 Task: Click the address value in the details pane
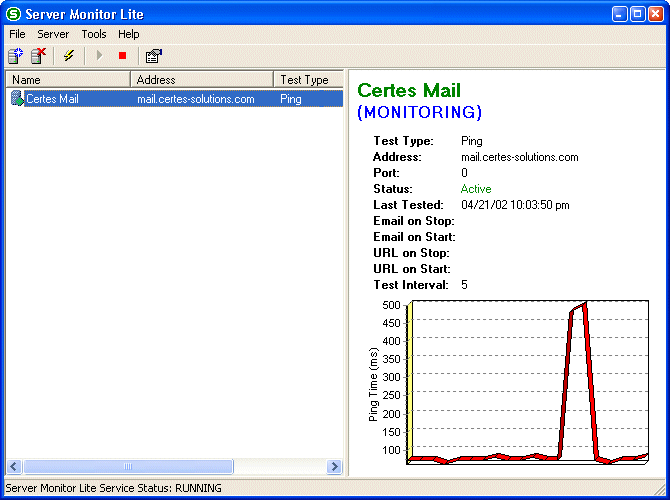520,157
